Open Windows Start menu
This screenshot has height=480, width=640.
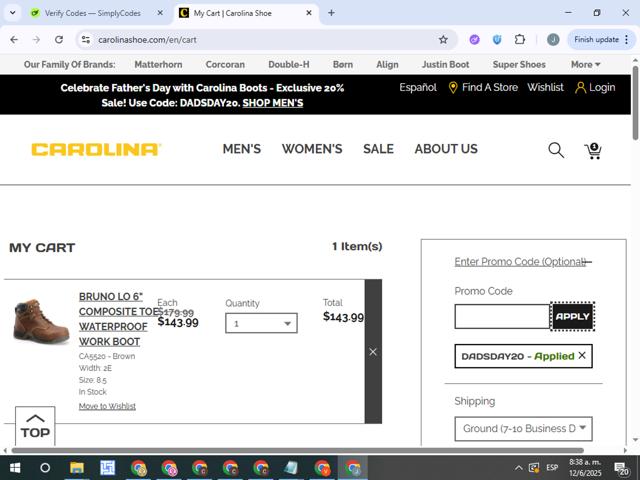(x=15, y=468)
